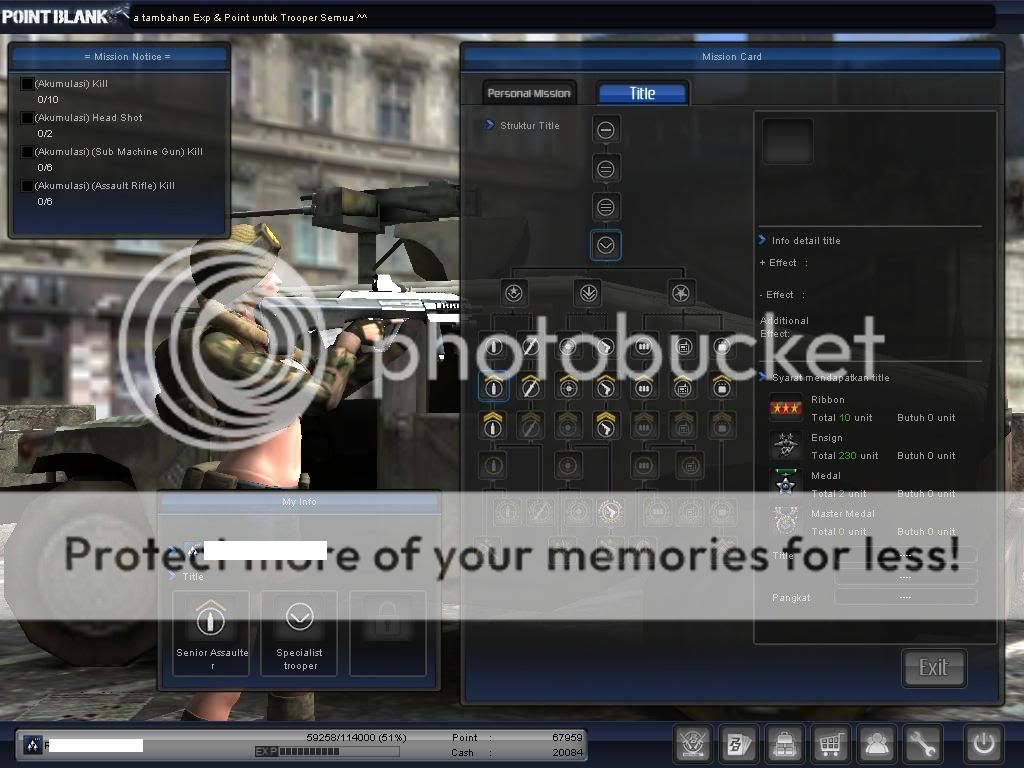
Task: Click the Mission Card window title
Action: point(731,57)
